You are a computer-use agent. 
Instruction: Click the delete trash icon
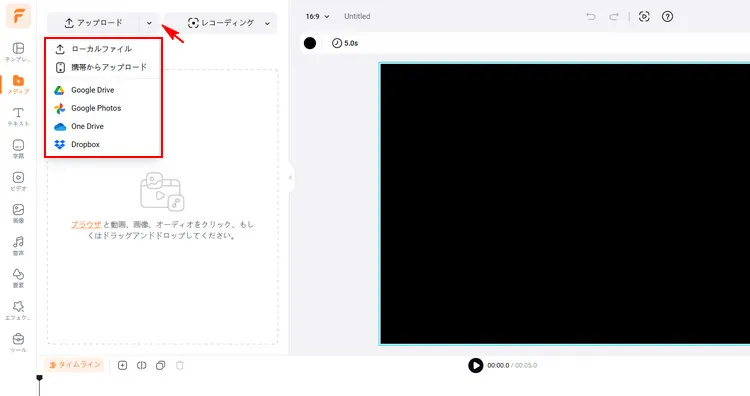click(x=180, y=365)
